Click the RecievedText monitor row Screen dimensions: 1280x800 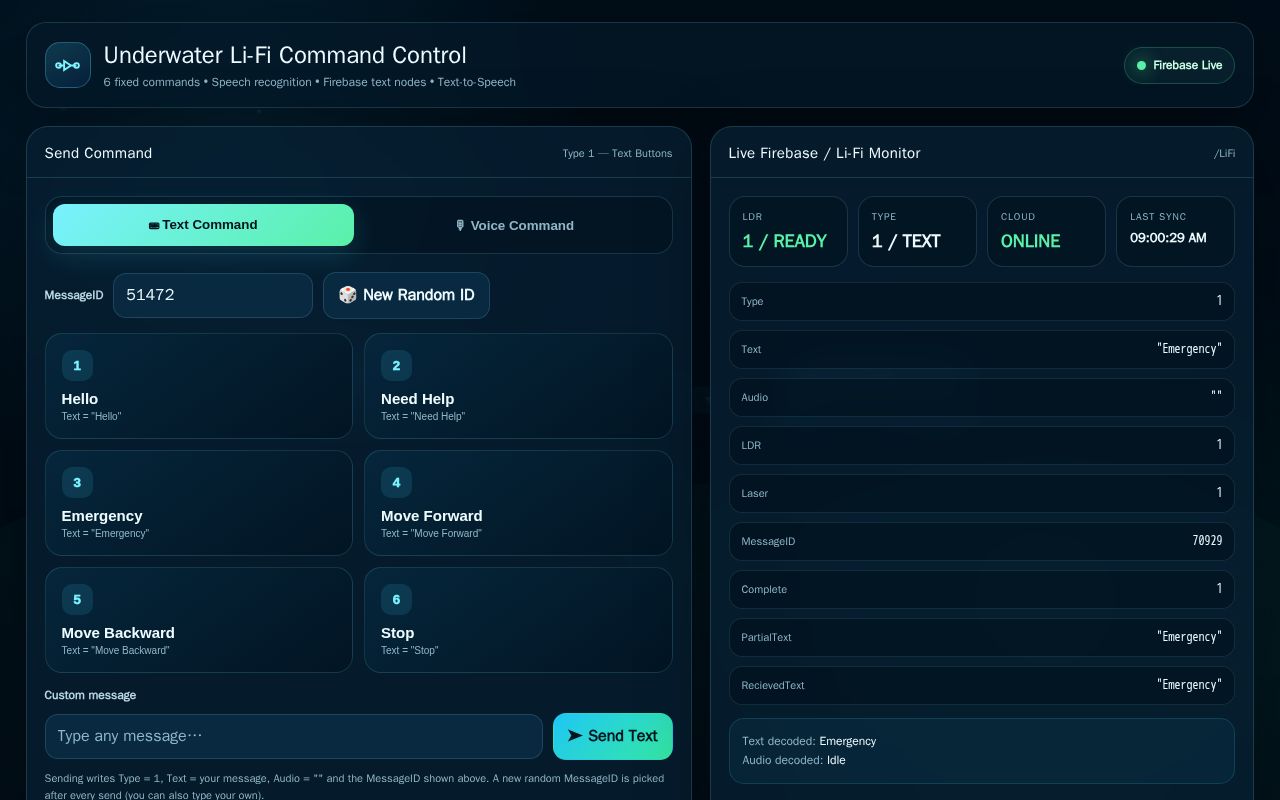click(982, 685)
